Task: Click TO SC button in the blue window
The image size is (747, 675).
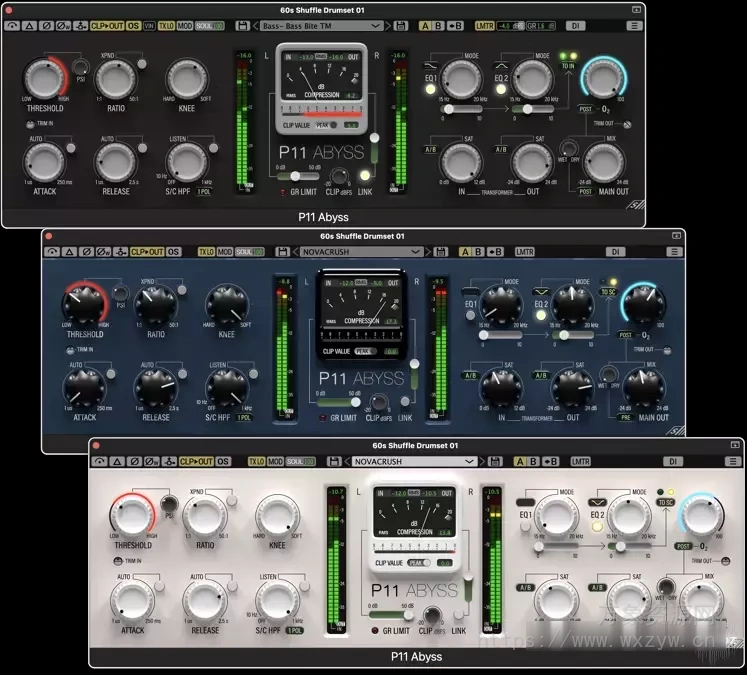Action: click(608, 292)
